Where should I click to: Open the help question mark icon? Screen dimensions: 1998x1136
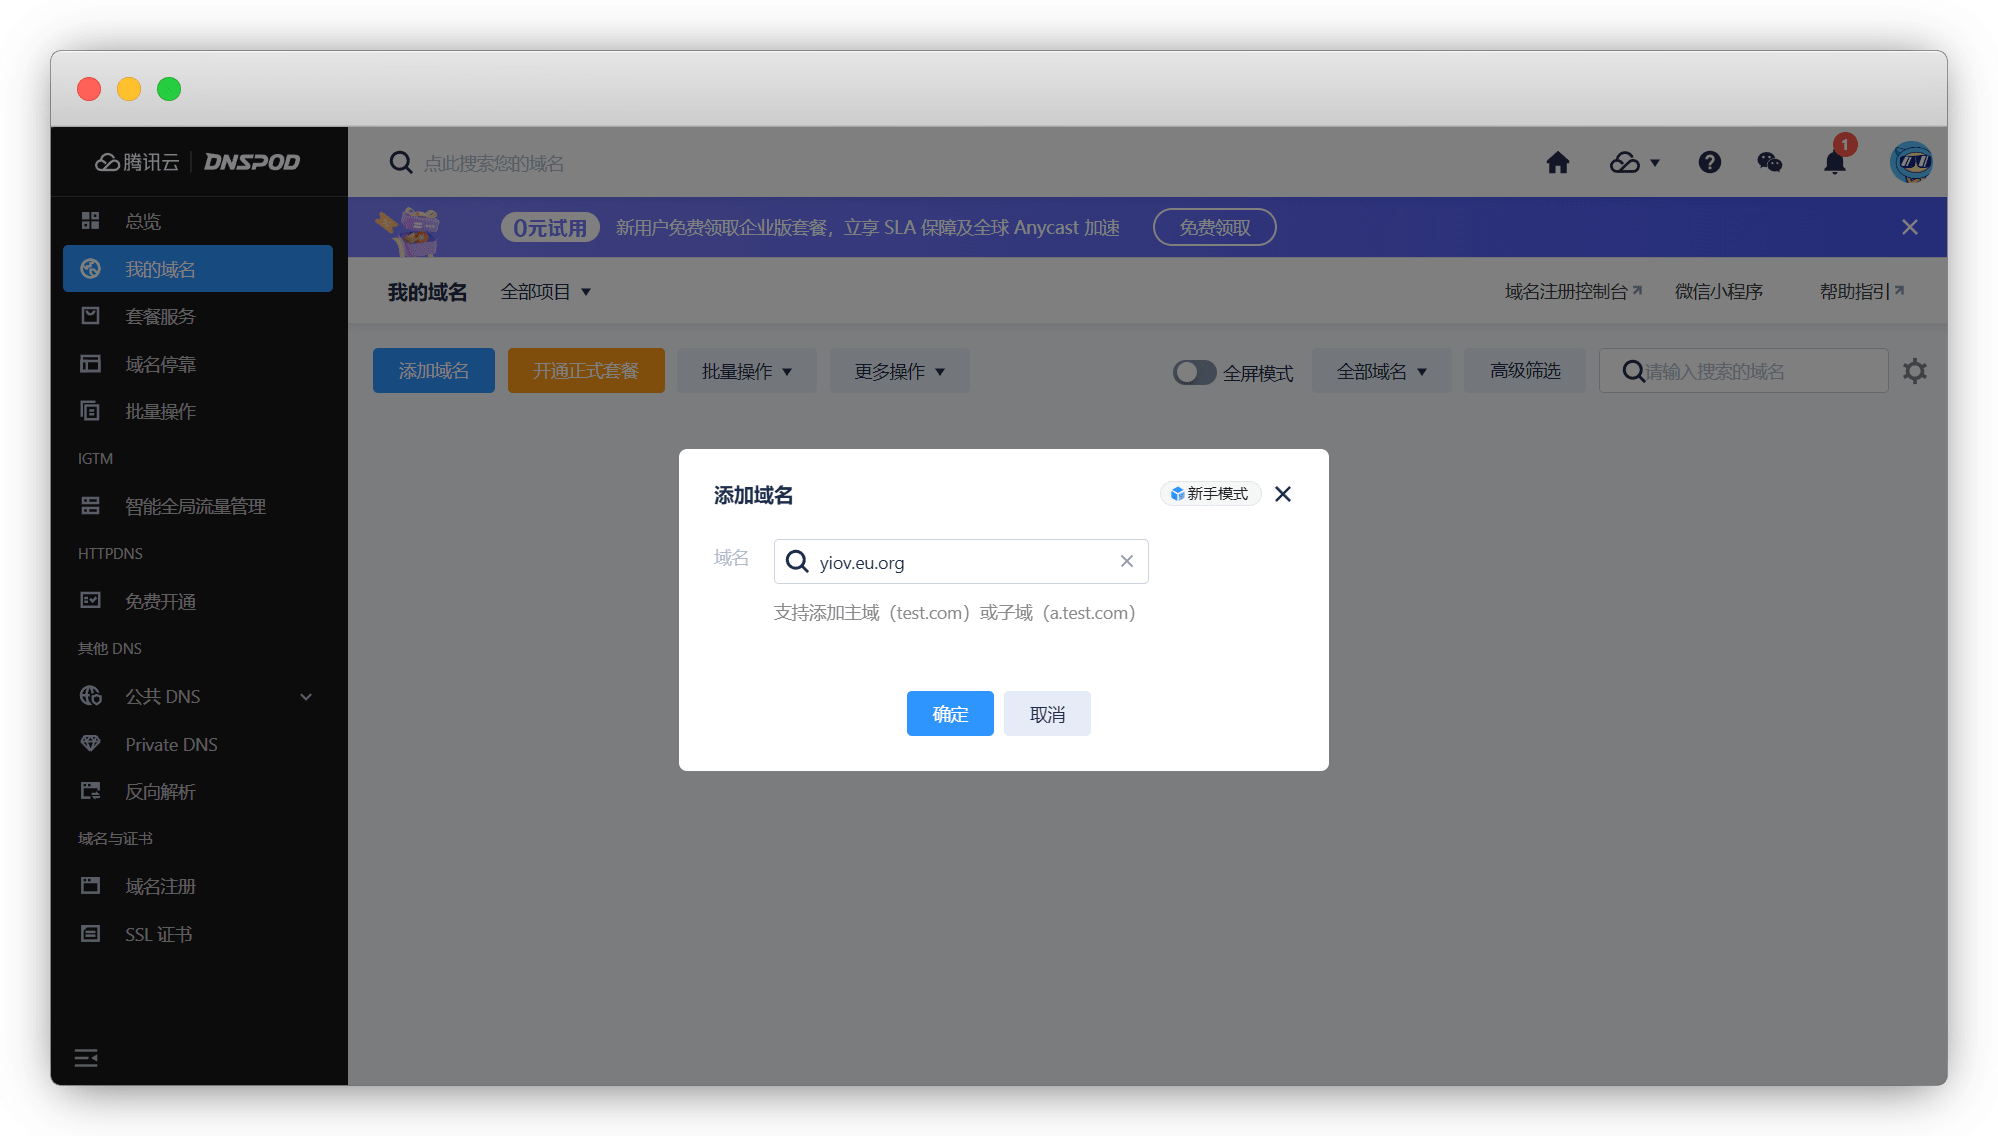coord(1709,163)
